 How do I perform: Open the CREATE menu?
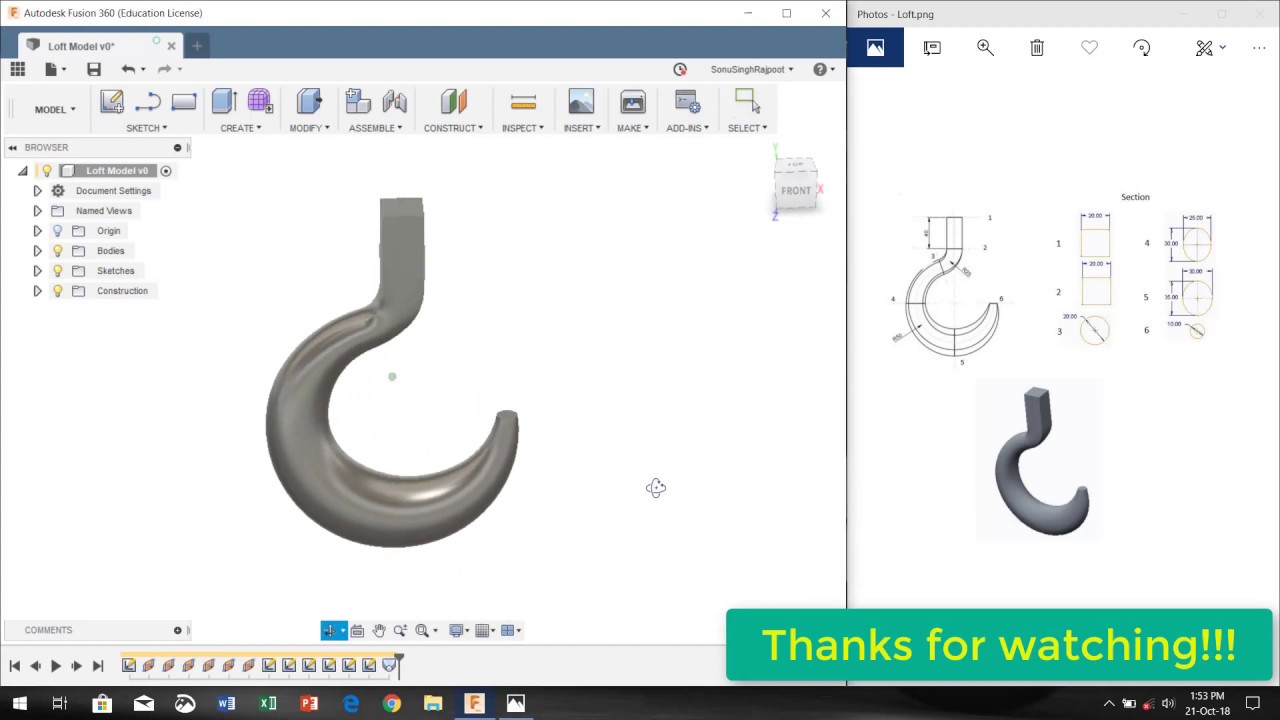pos(241,128)
